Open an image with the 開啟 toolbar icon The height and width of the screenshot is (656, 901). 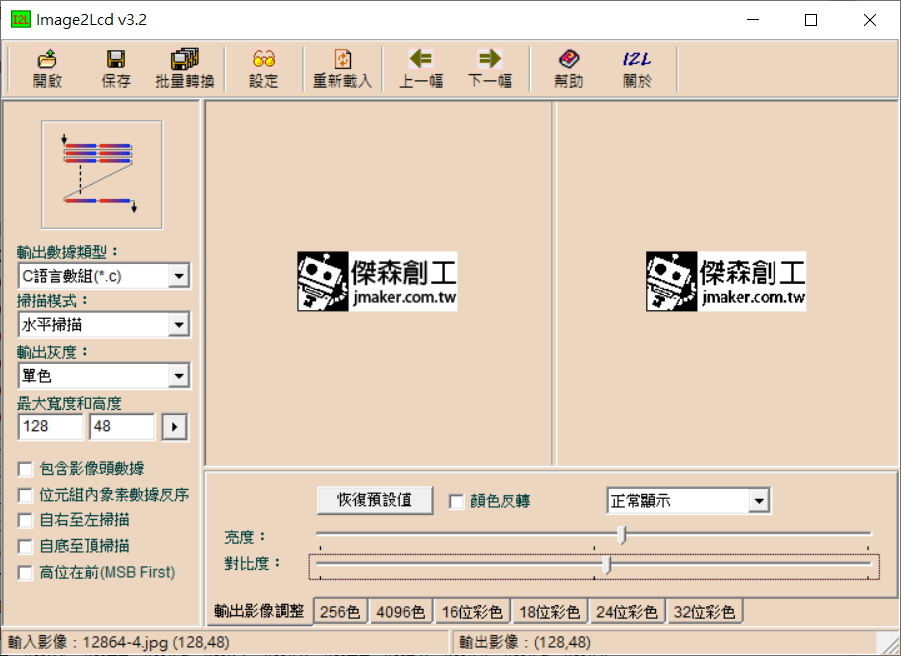point(47,68)
